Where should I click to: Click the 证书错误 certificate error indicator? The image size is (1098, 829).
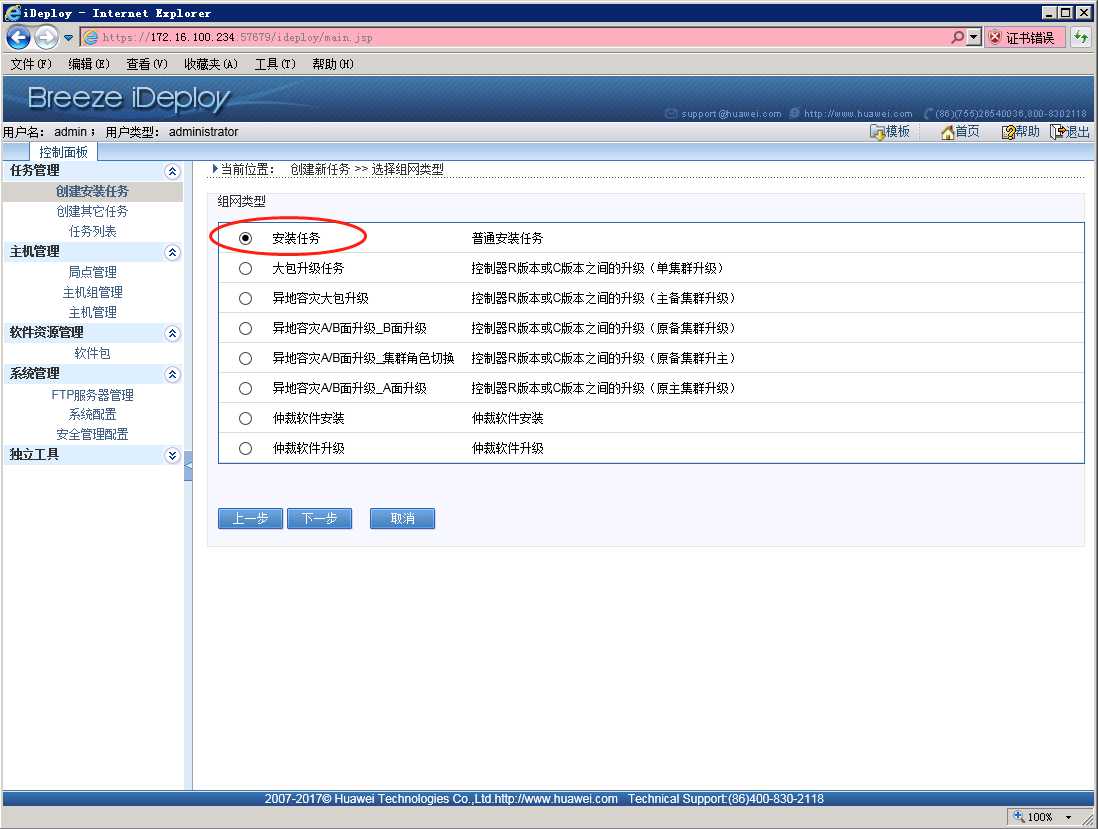tap(1024, 38)
